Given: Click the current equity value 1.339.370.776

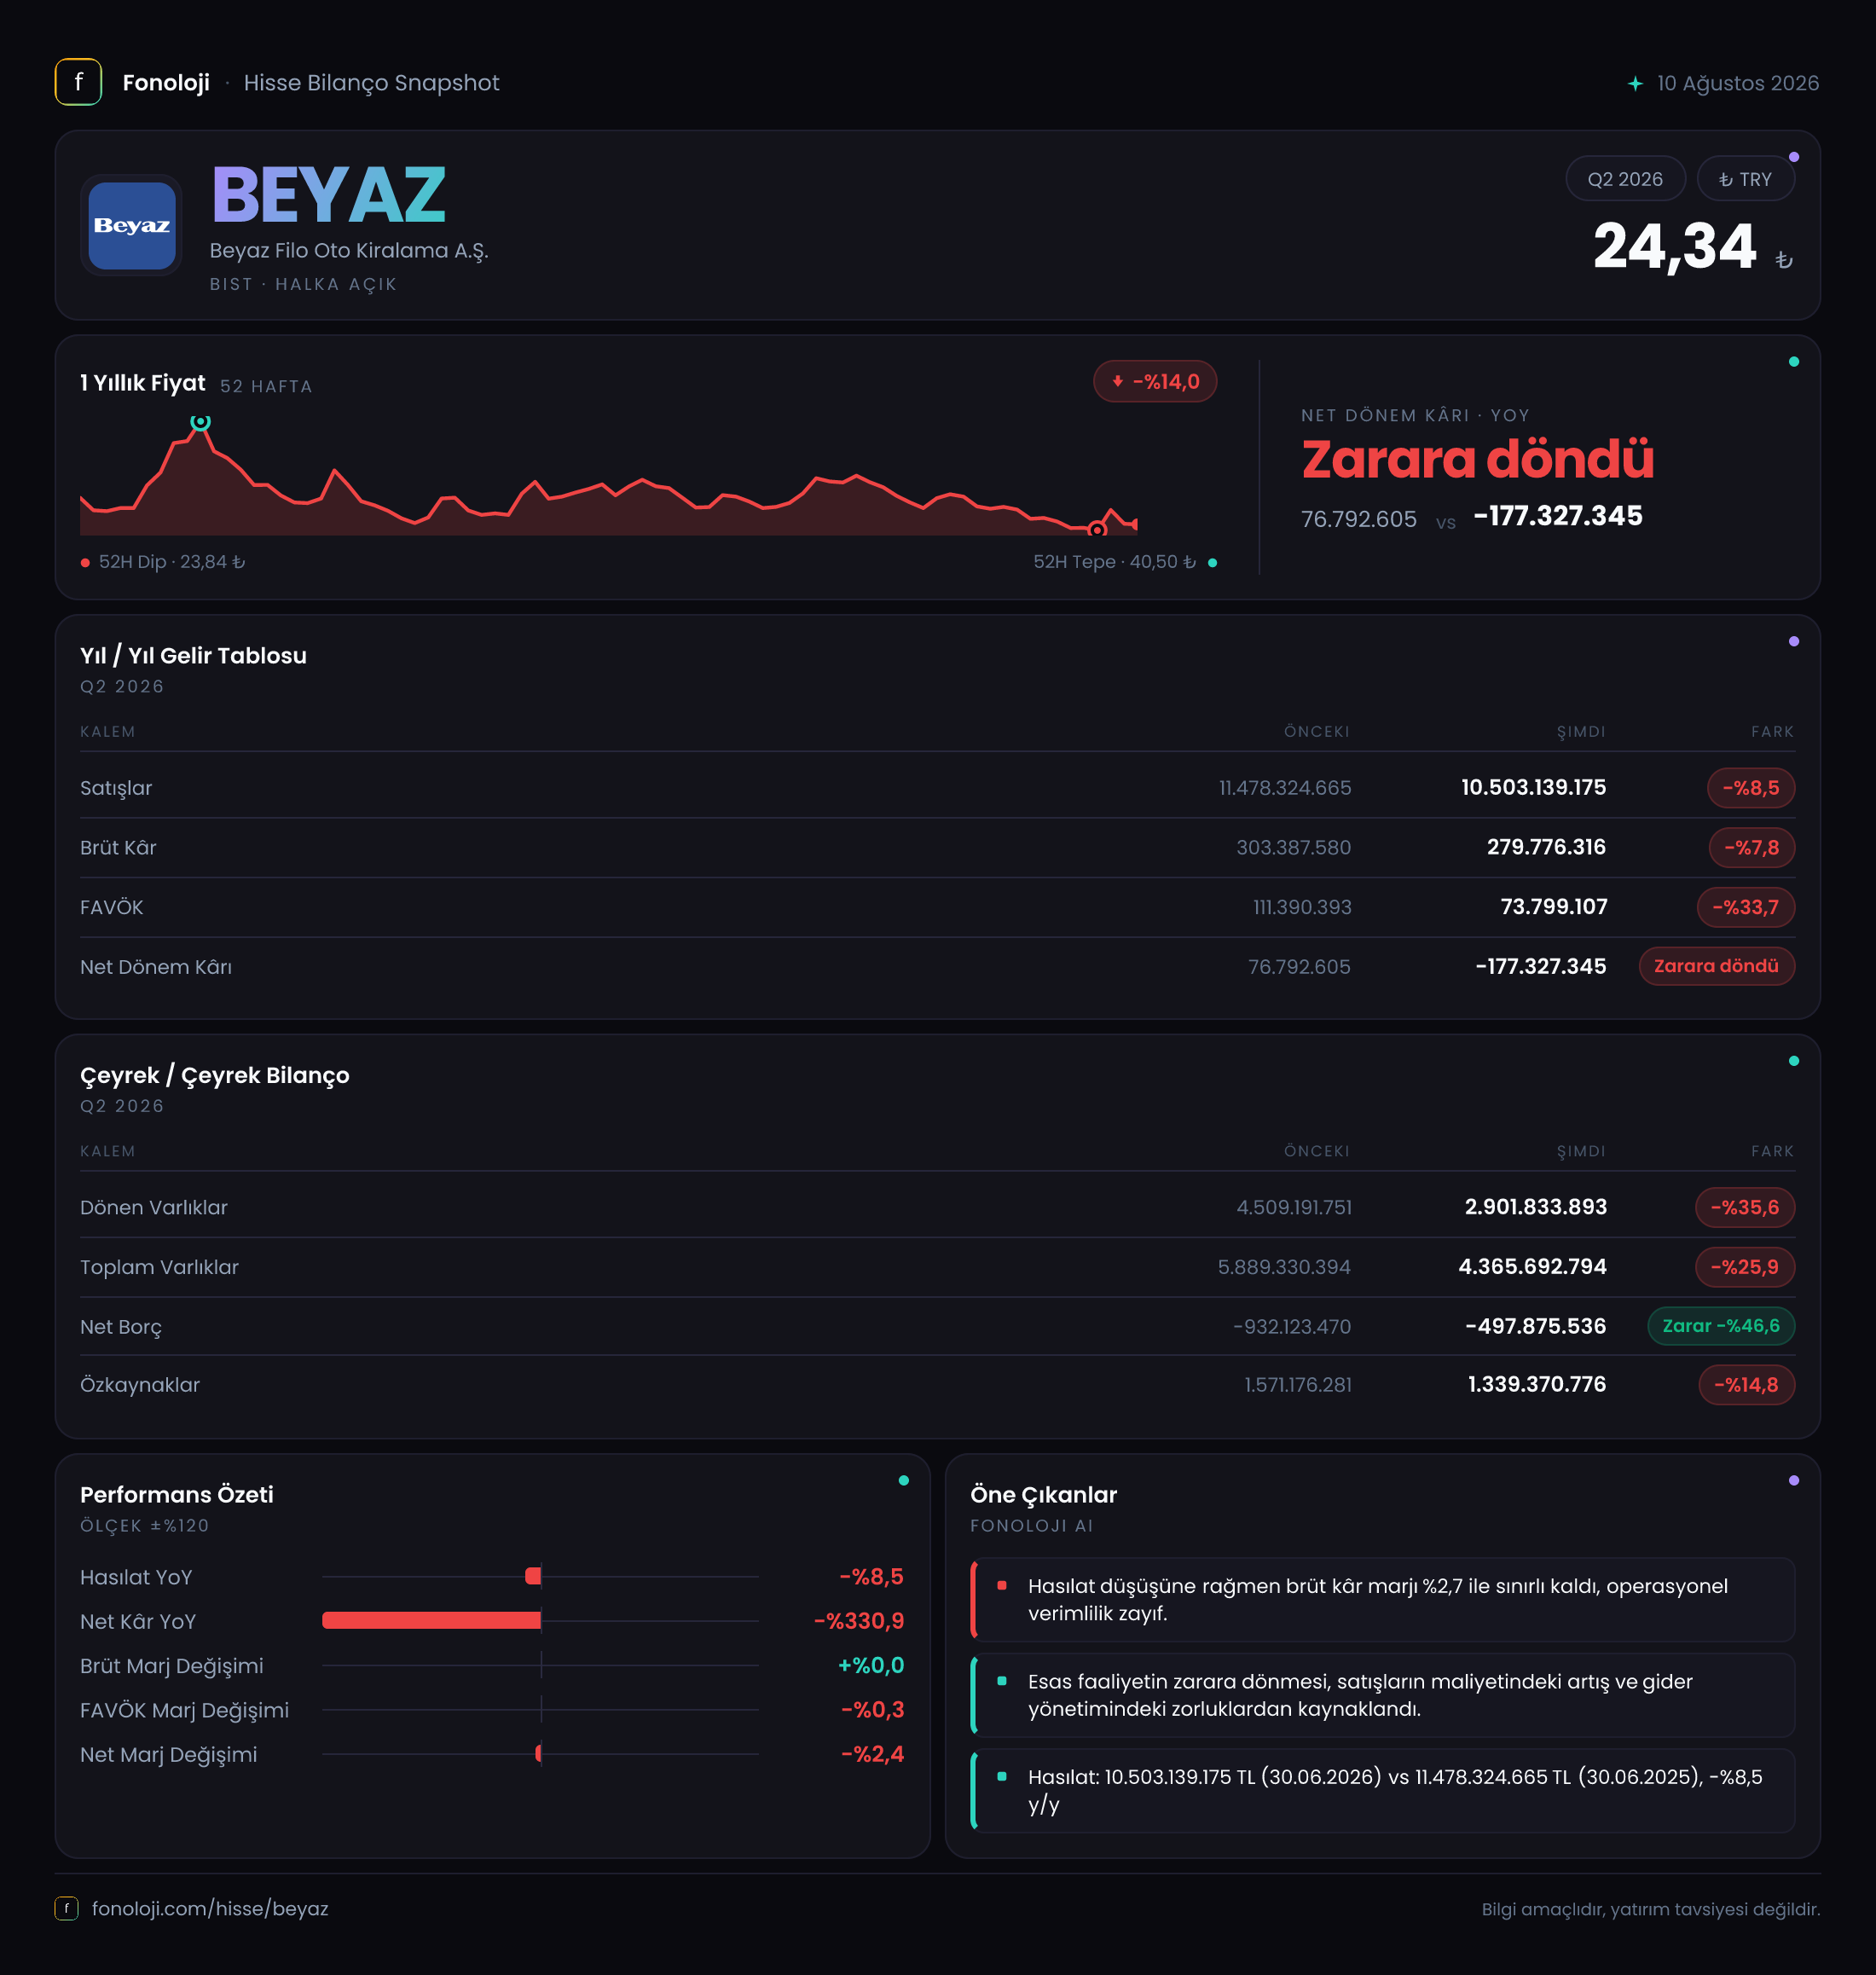Looking at the screenshot, I should coord(1537,1385).
